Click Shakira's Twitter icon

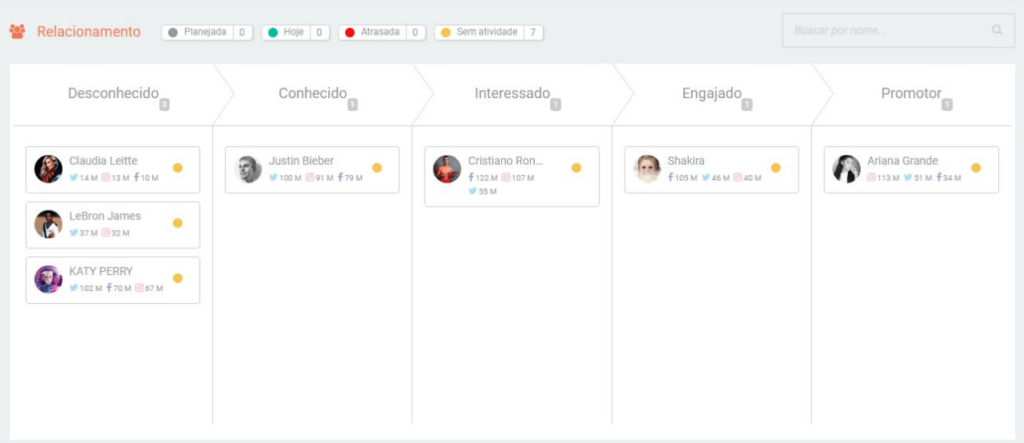(706, 177)
